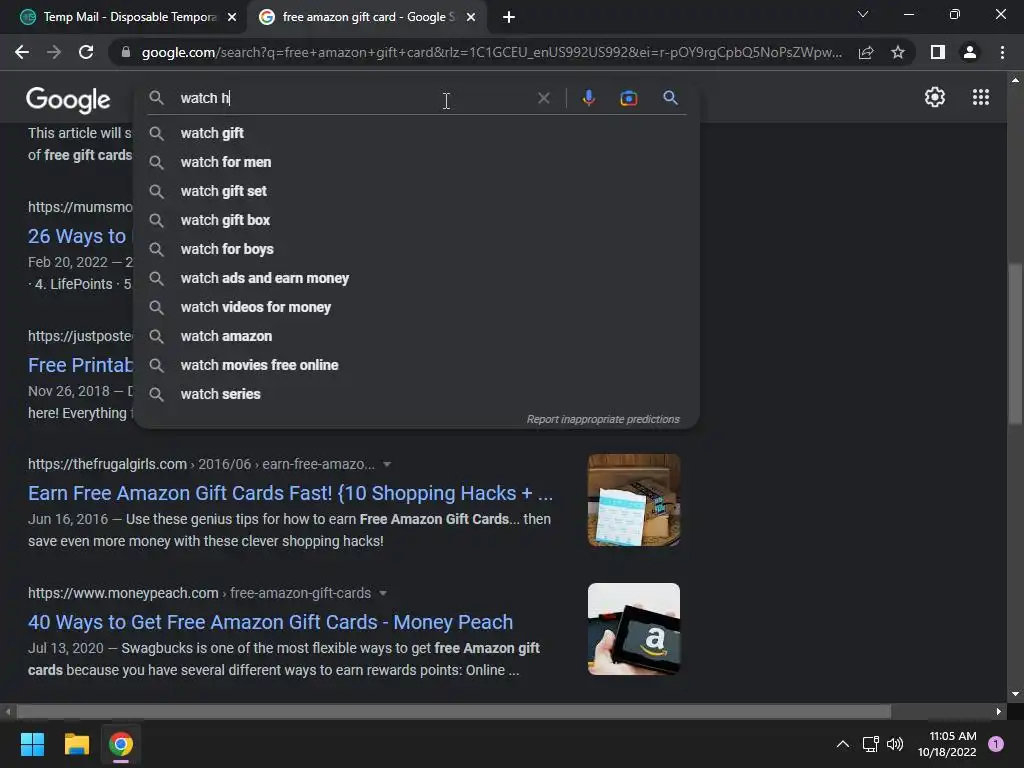Expand thefrugalgirls.com result options arrow
The width and height of the screenshot is (1024, 768).
pos(387,464)
